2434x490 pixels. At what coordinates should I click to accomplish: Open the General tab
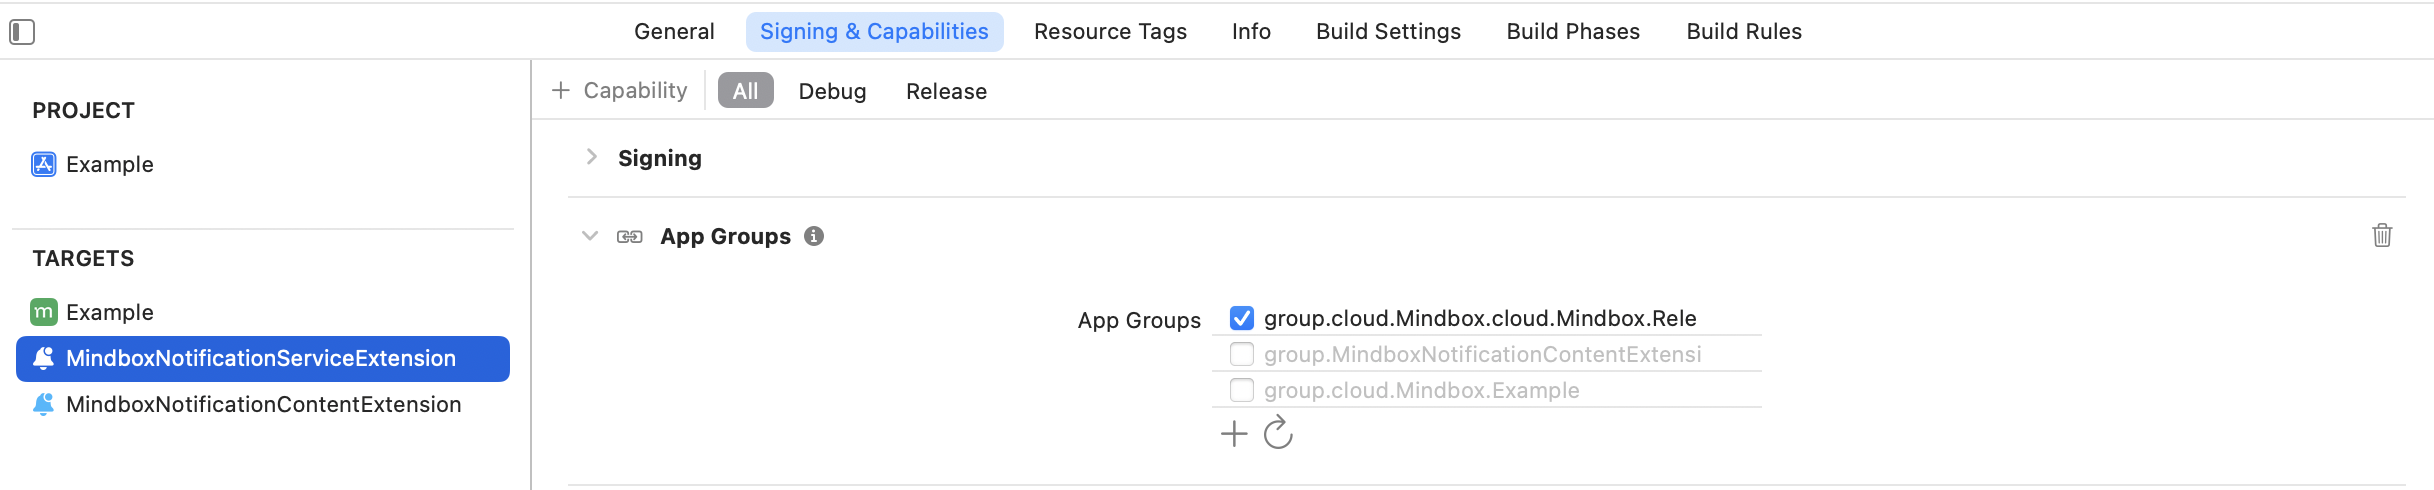[674, 32]
